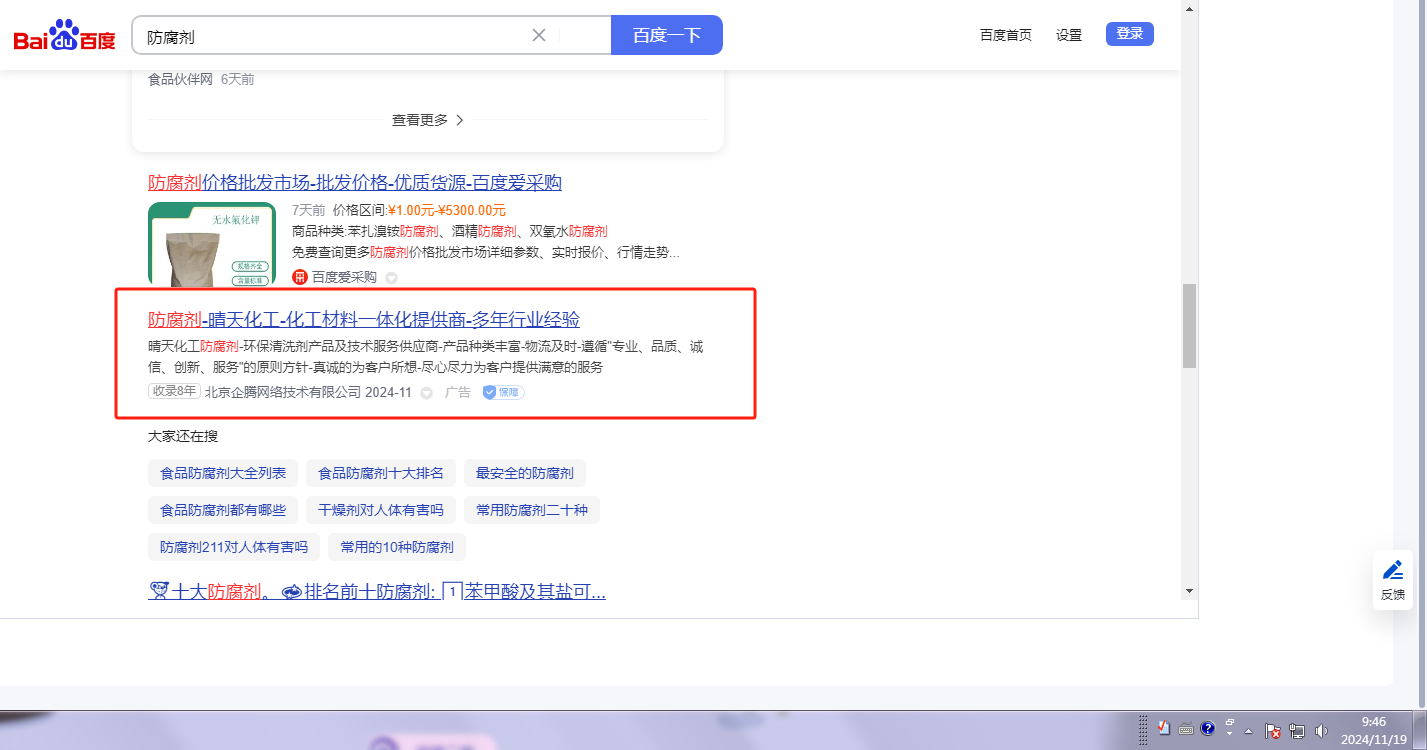Open dropdown beside 北京企腾网络技术有限公司 2024-11
The image size is (1427, 750).
point(426,393)
